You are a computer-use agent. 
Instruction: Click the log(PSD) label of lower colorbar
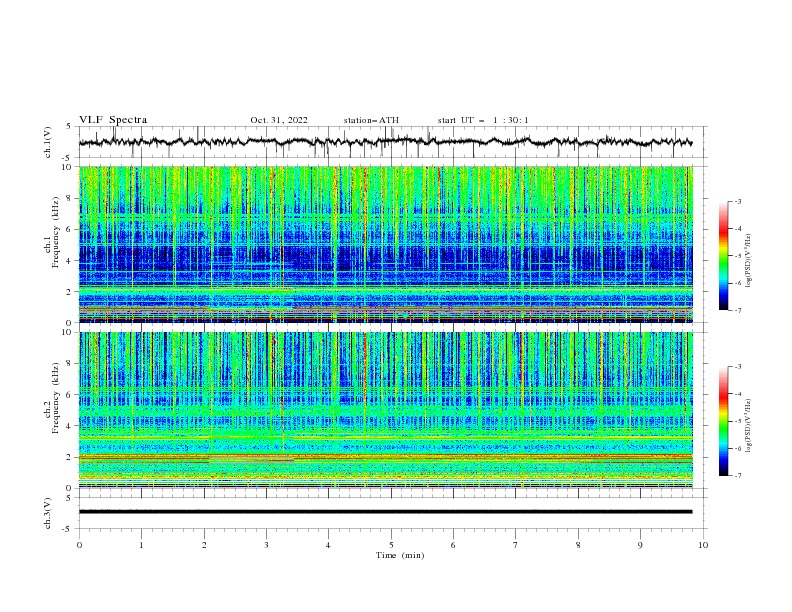point(749,425)
